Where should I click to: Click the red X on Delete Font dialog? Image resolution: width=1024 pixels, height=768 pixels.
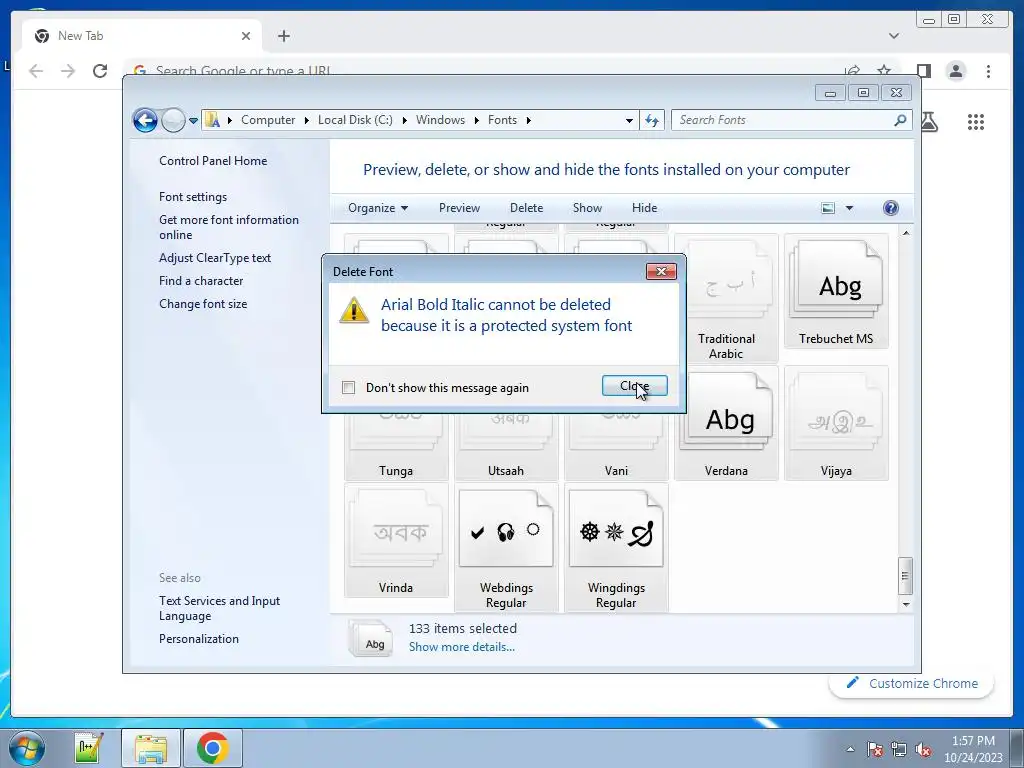661,271
